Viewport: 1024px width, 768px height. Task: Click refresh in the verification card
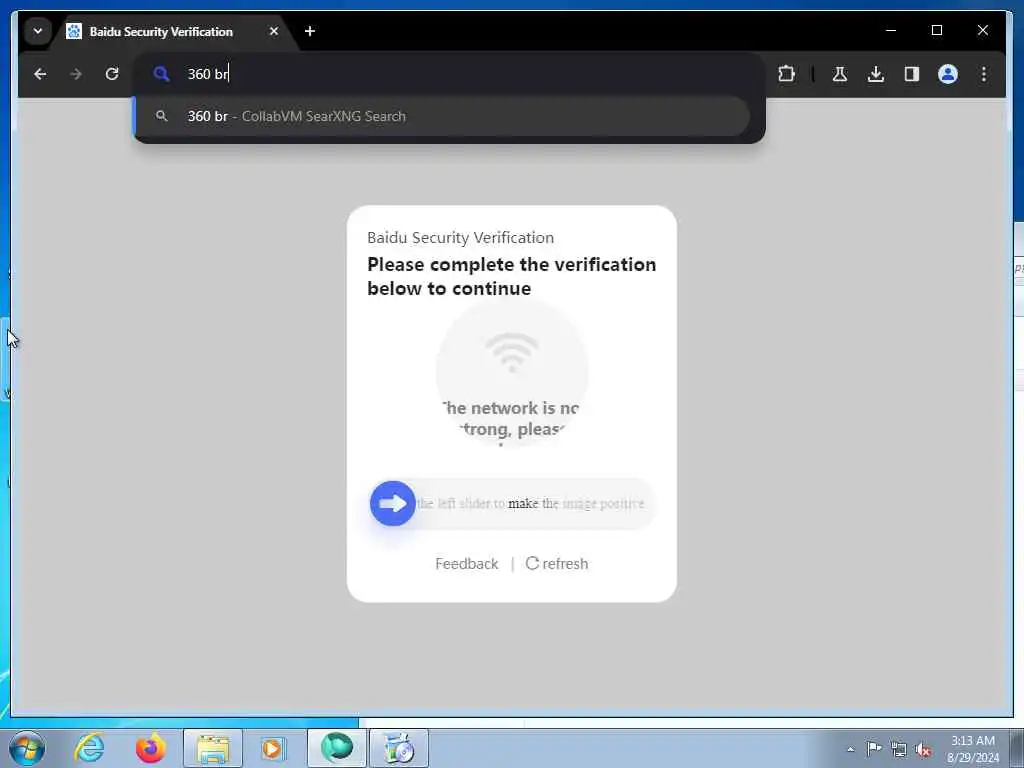tap(556, 564)
